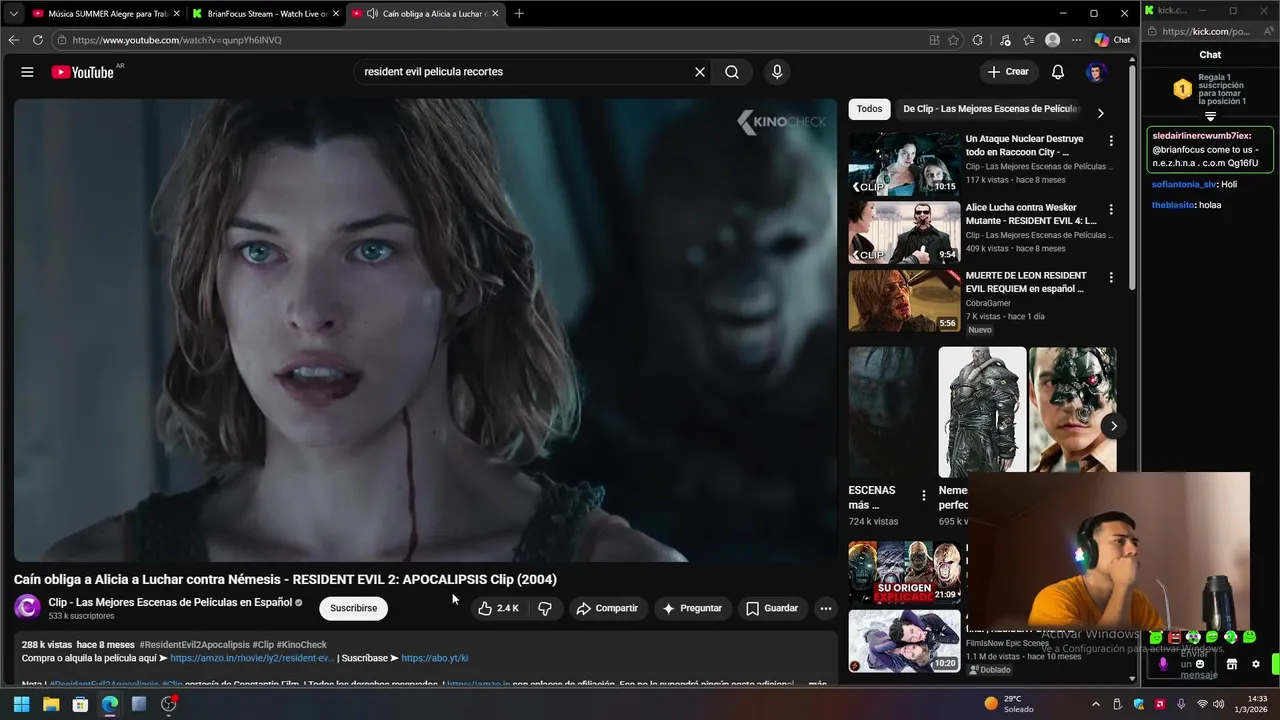Open the browser profile icon
Viewport: 1280px width, 720px height.
1052,40
